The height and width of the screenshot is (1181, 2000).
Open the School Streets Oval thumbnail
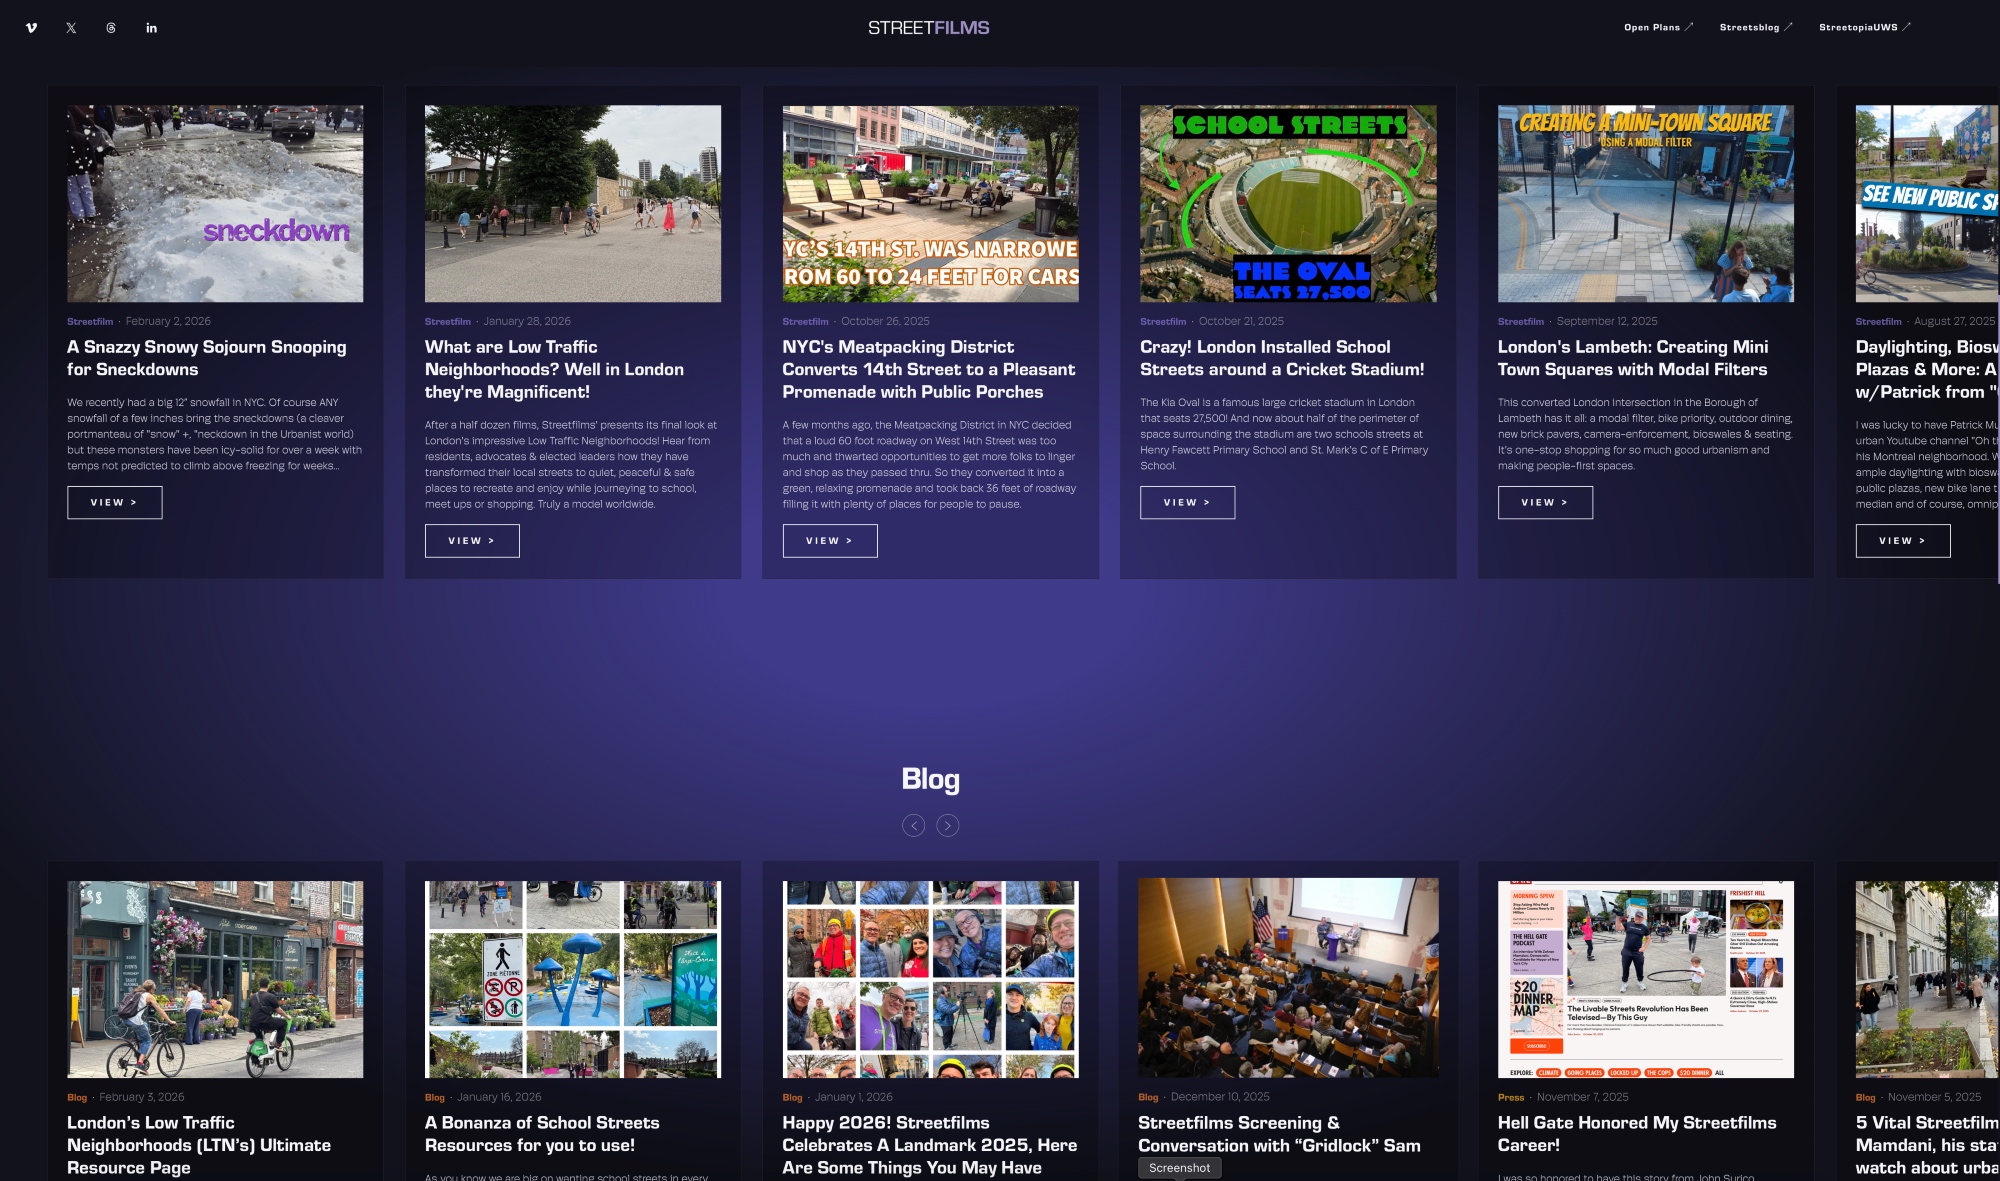(x=1288, y=204)
